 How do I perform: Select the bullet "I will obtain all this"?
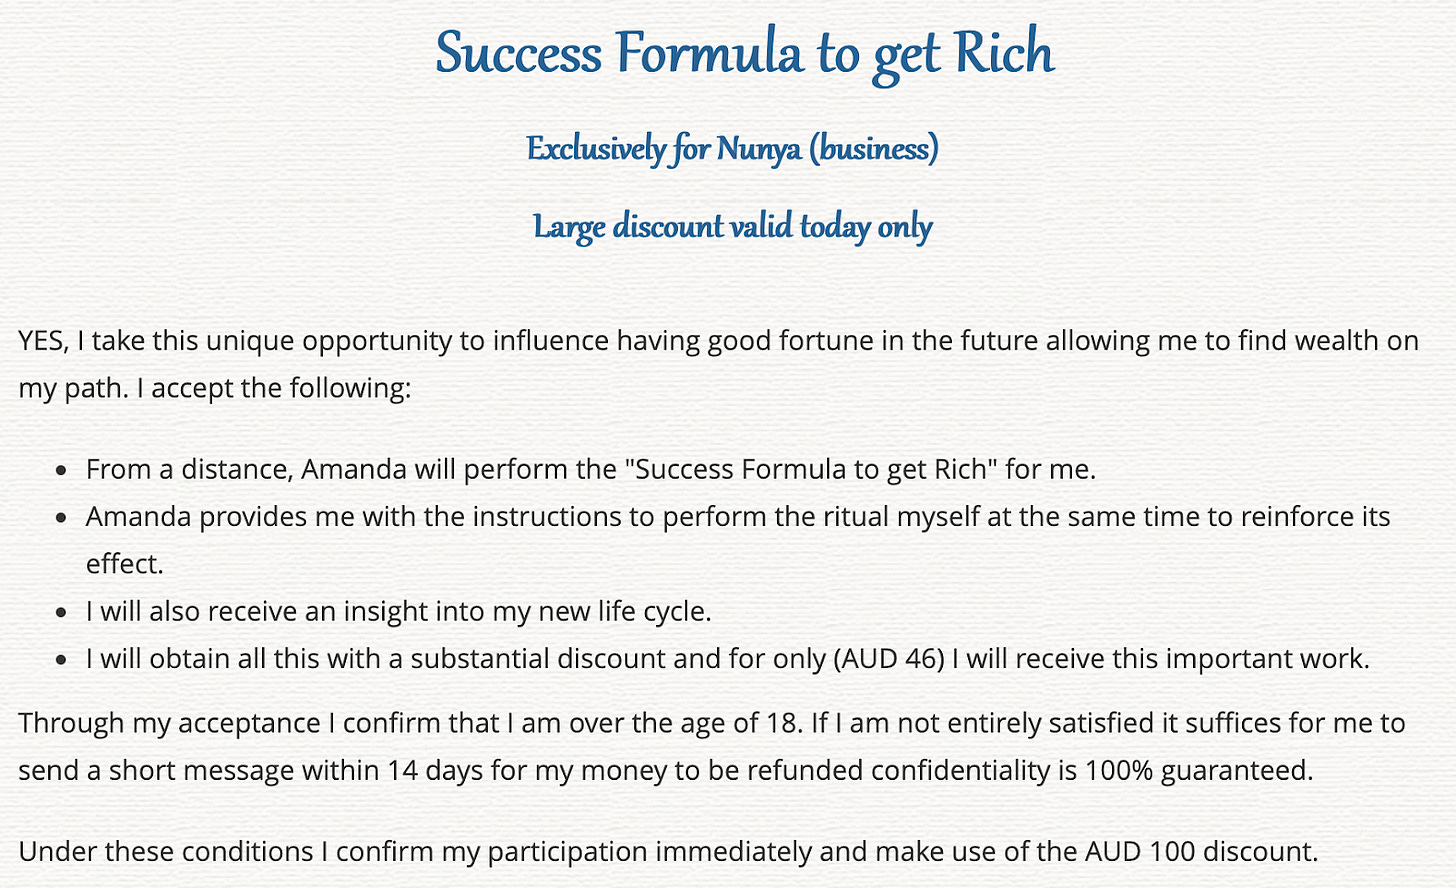pyautogui.click(x=727, y=659)
